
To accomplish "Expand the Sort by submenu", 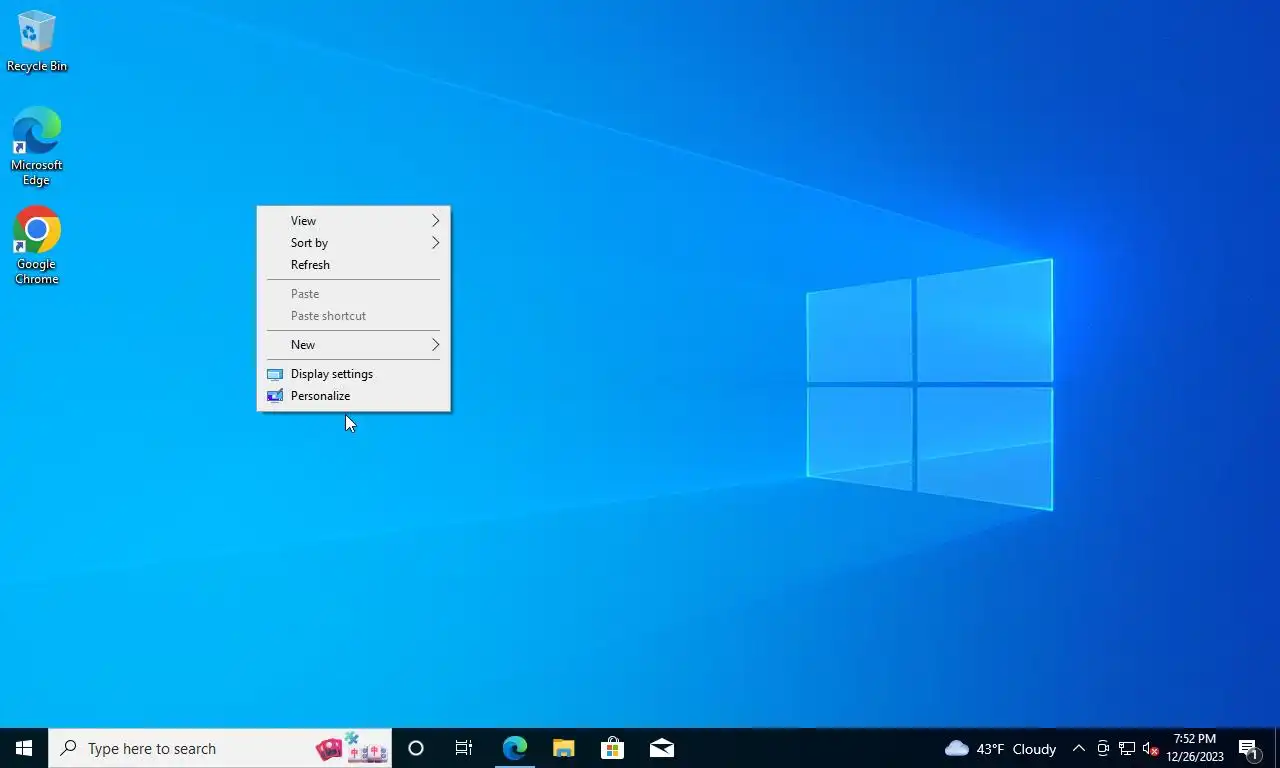I will tap(354, 243).
